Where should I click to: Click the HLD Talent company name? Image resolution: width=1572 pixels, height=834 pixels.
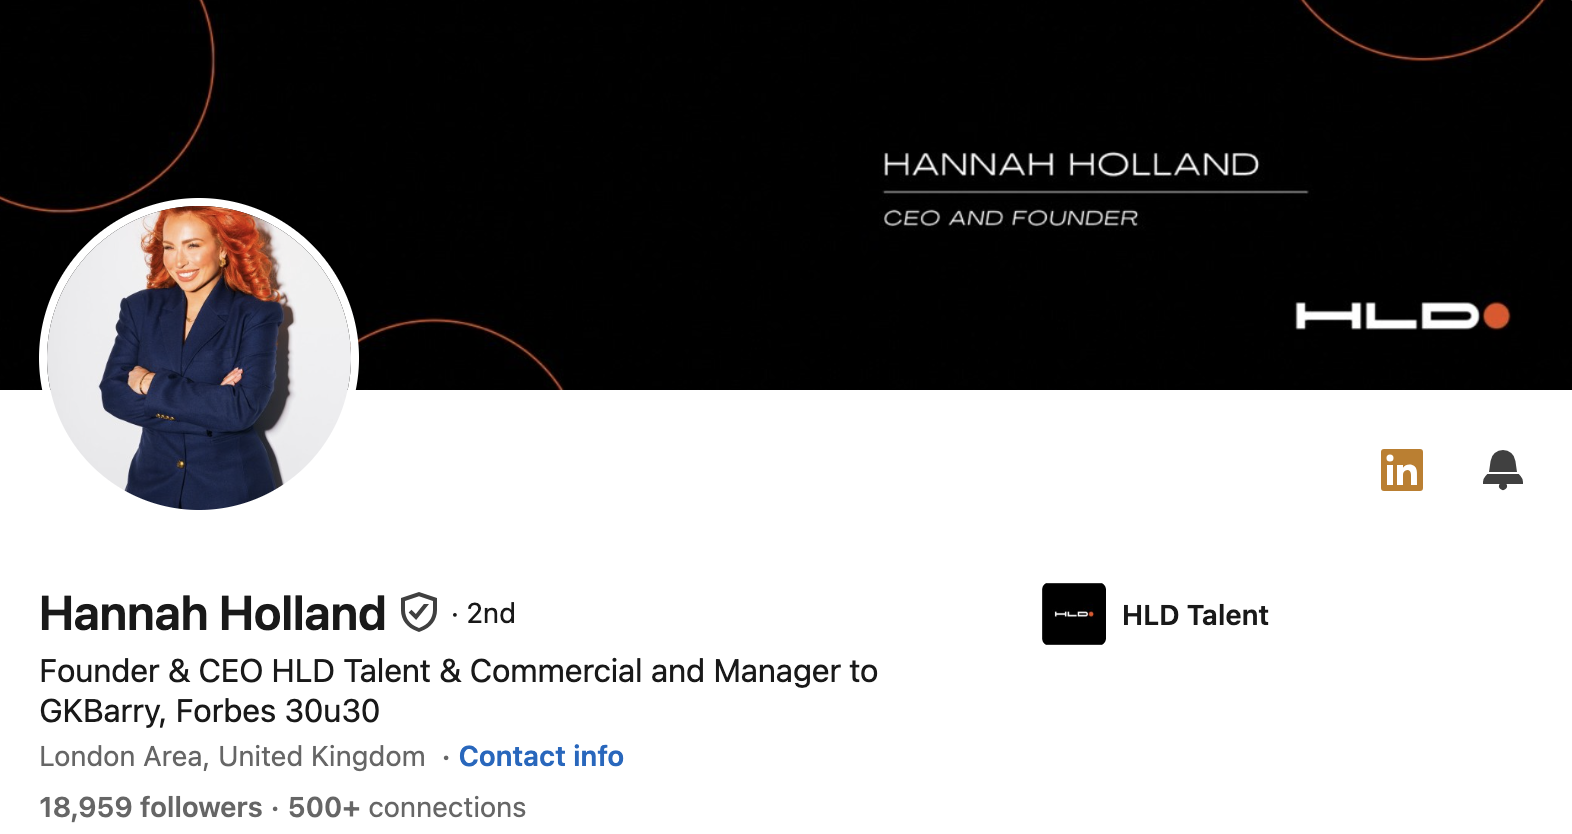[1195, 615]
